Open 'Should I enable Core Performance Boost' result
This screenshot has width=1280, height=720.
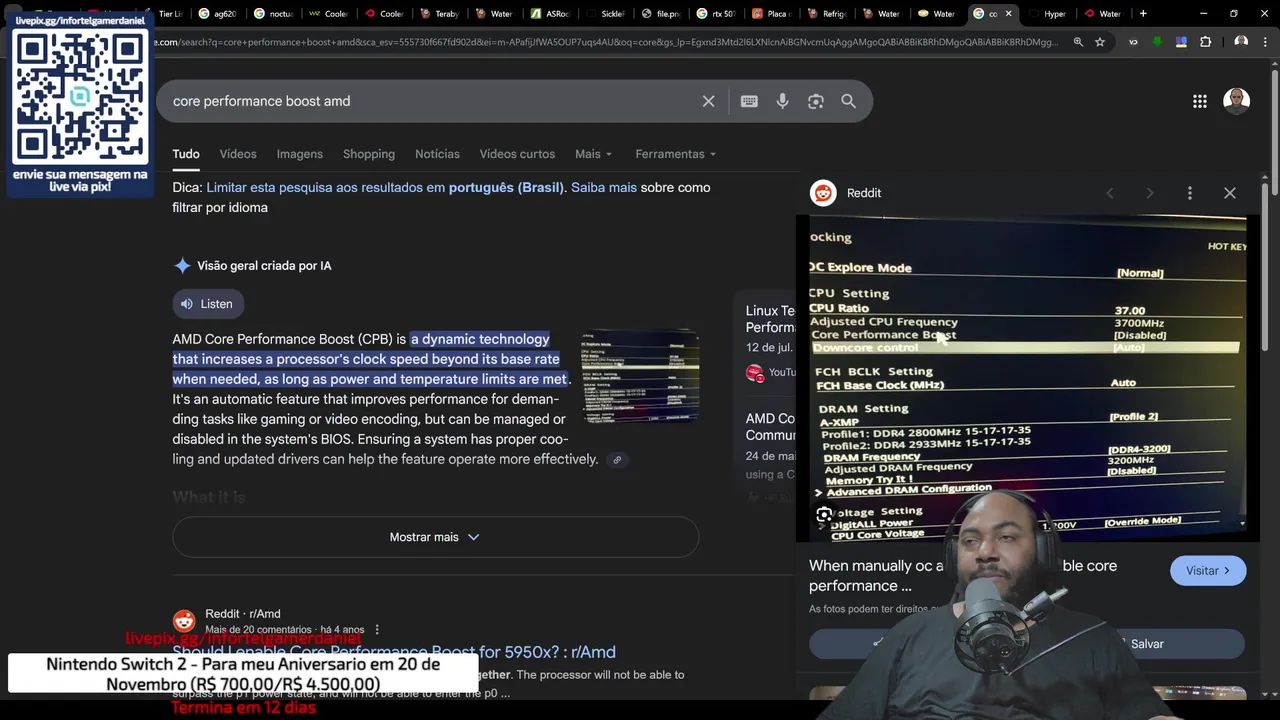[394, 652]
